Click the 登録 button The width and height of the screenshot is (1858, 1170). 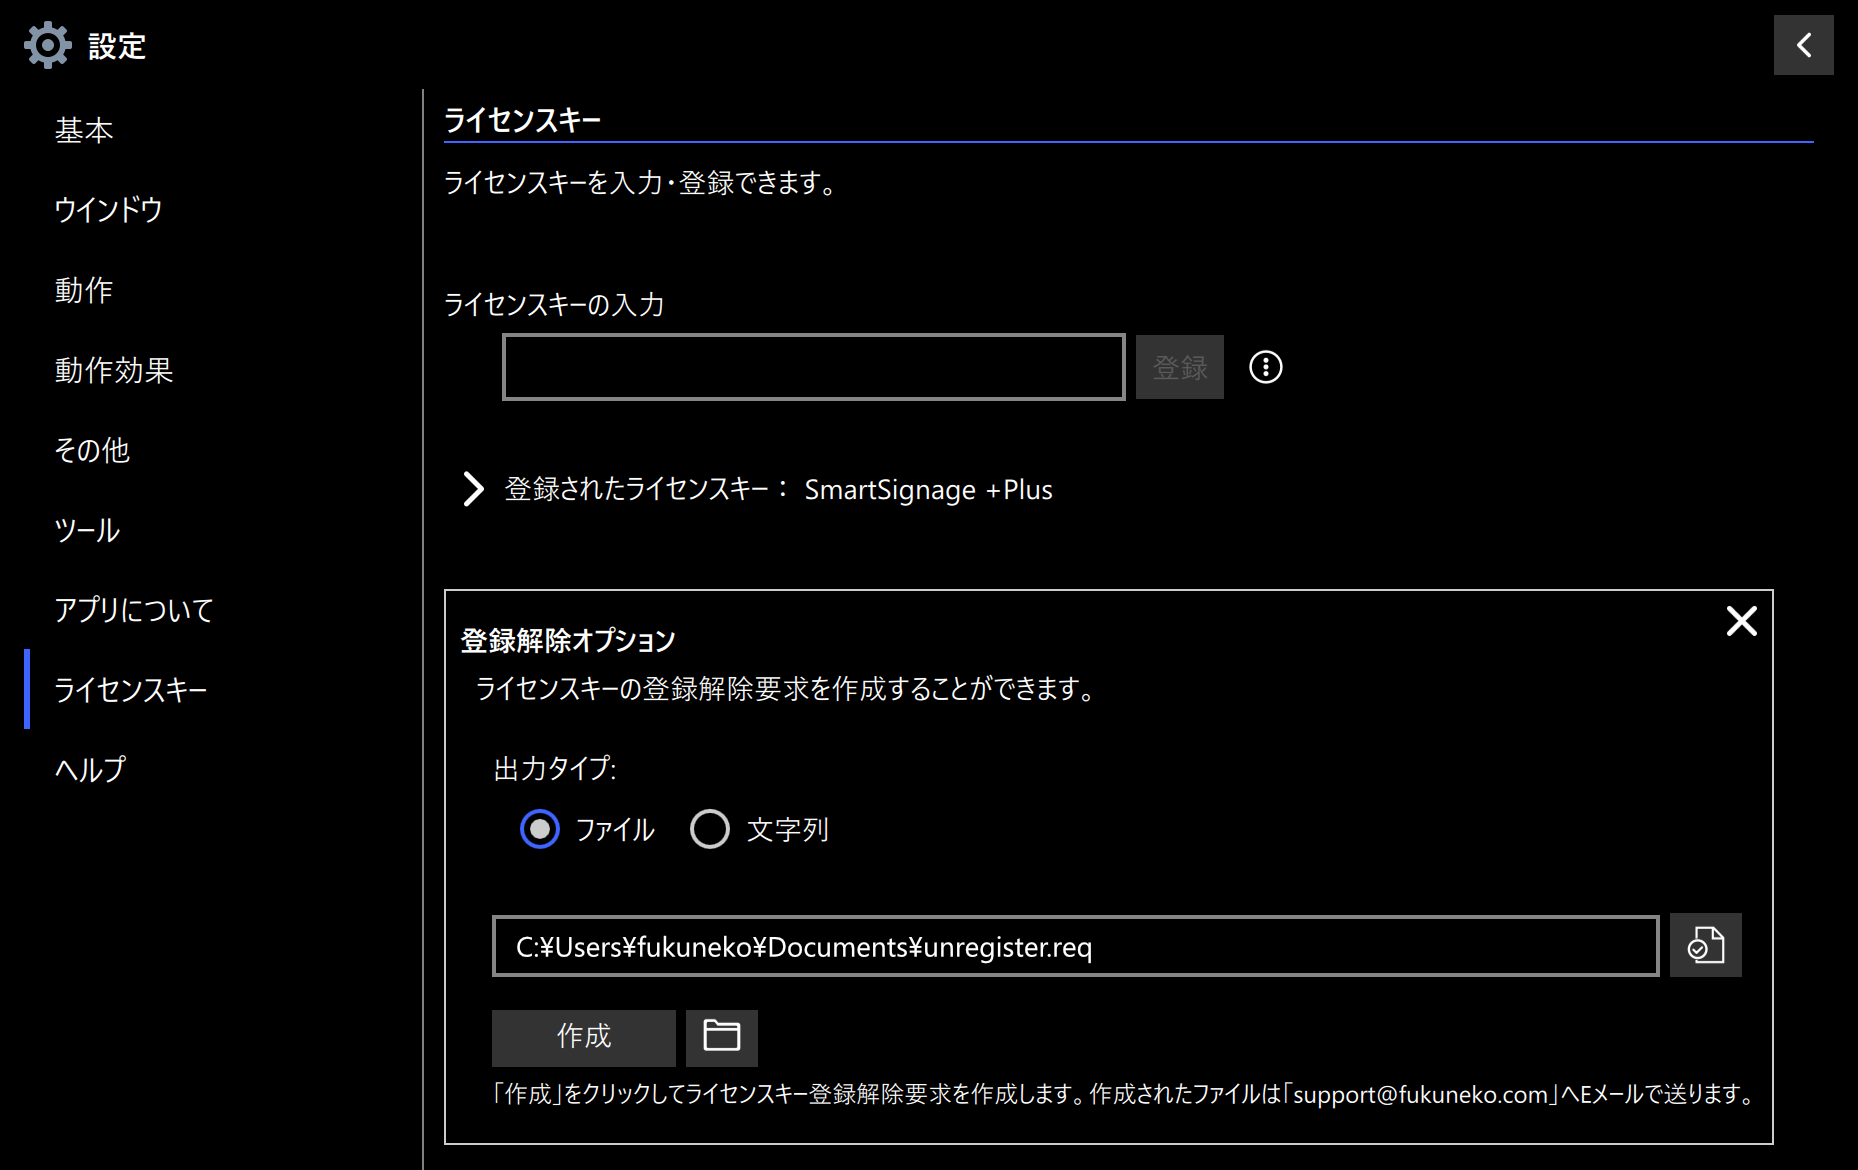point(1179,367)
